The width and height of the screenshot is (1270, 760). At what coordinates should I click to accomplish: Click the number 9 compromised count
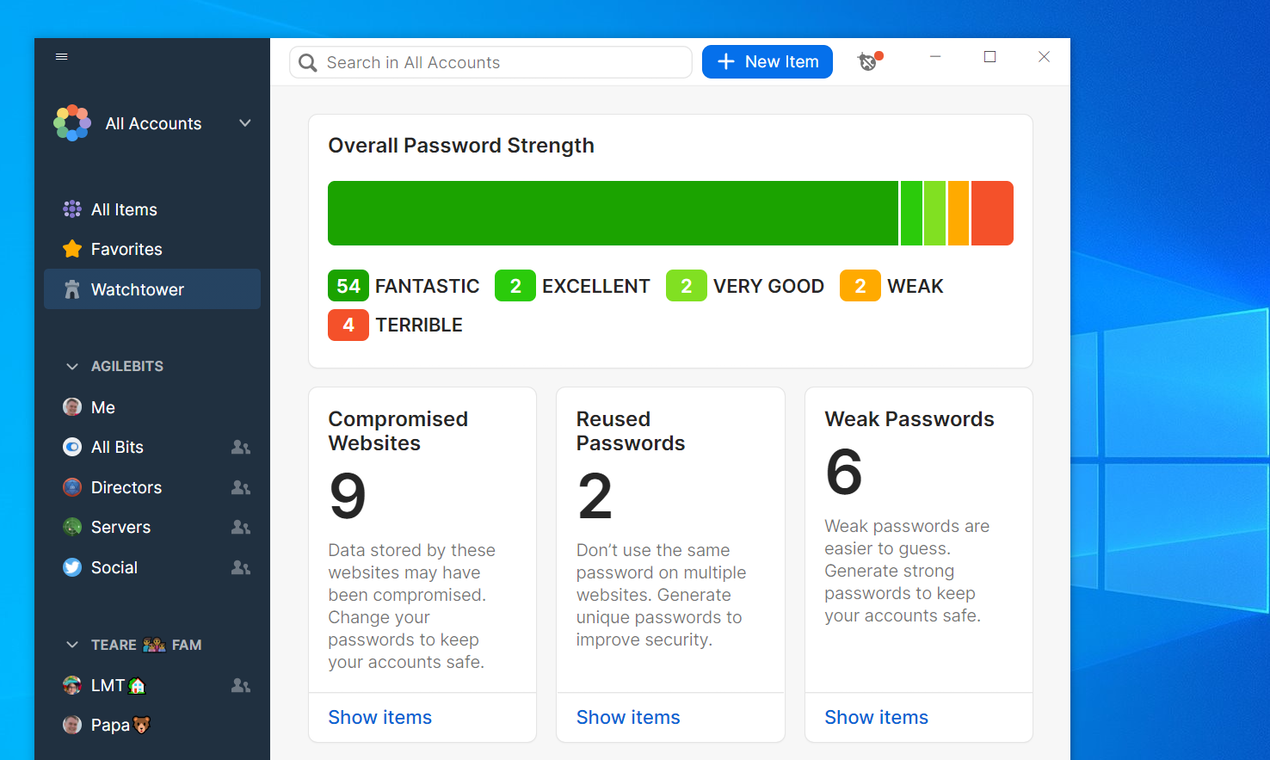(x=348, y=496)
